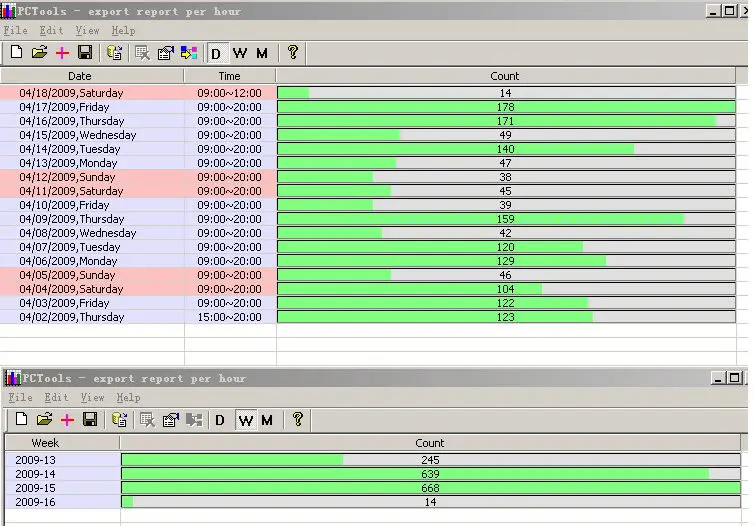Save using floppy disk icon in top window

(85, 53)
